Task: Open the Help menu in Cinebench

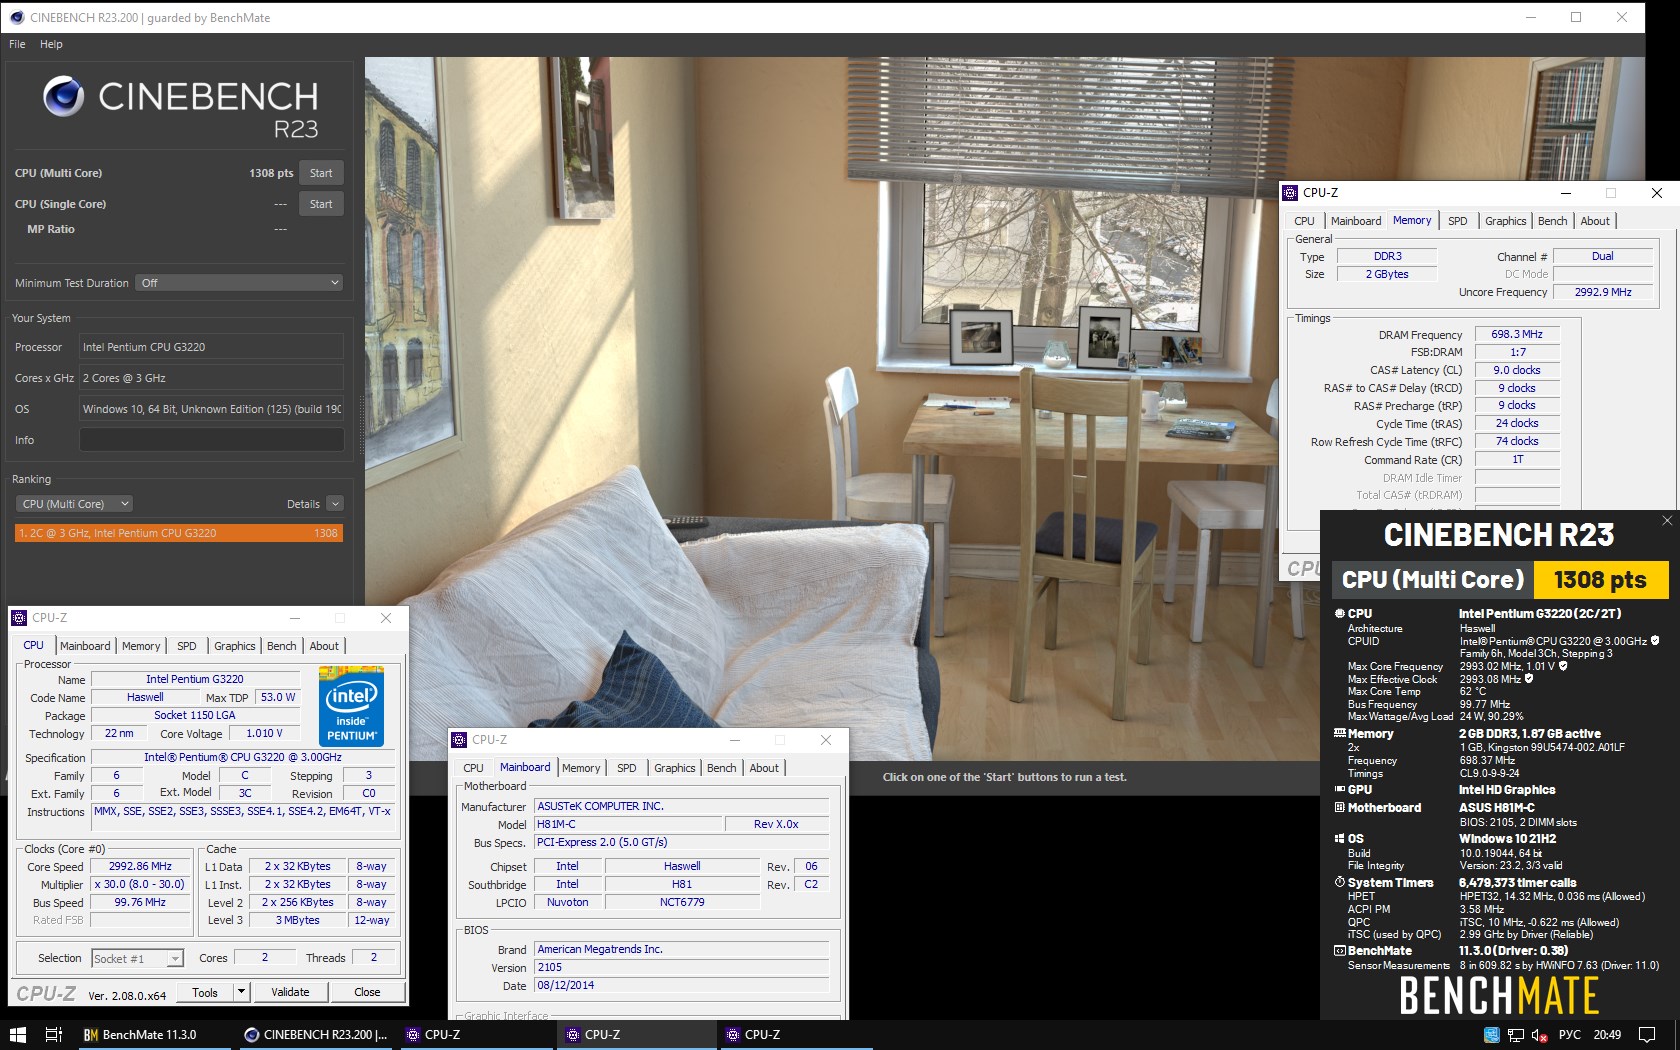Action: (51, 44)
